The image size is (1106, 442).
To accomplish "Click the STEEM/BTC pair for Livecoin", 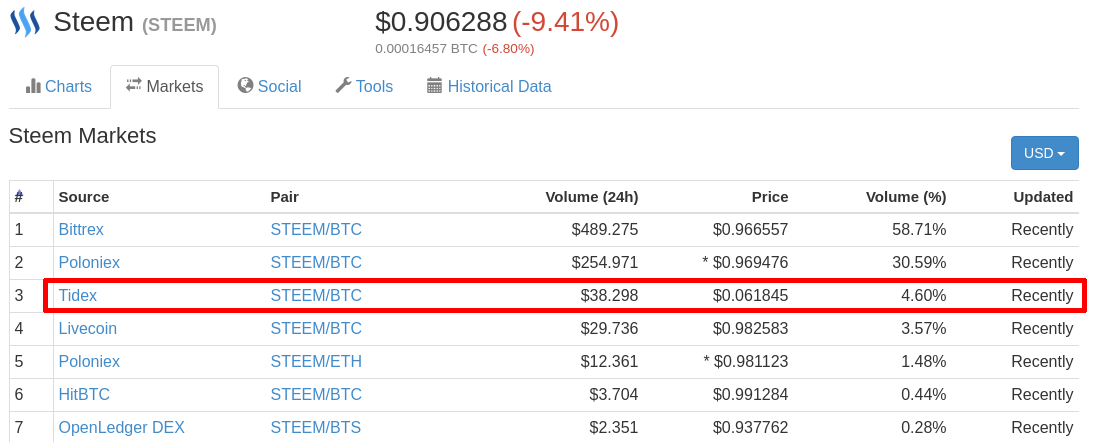I will pos(316,329).
